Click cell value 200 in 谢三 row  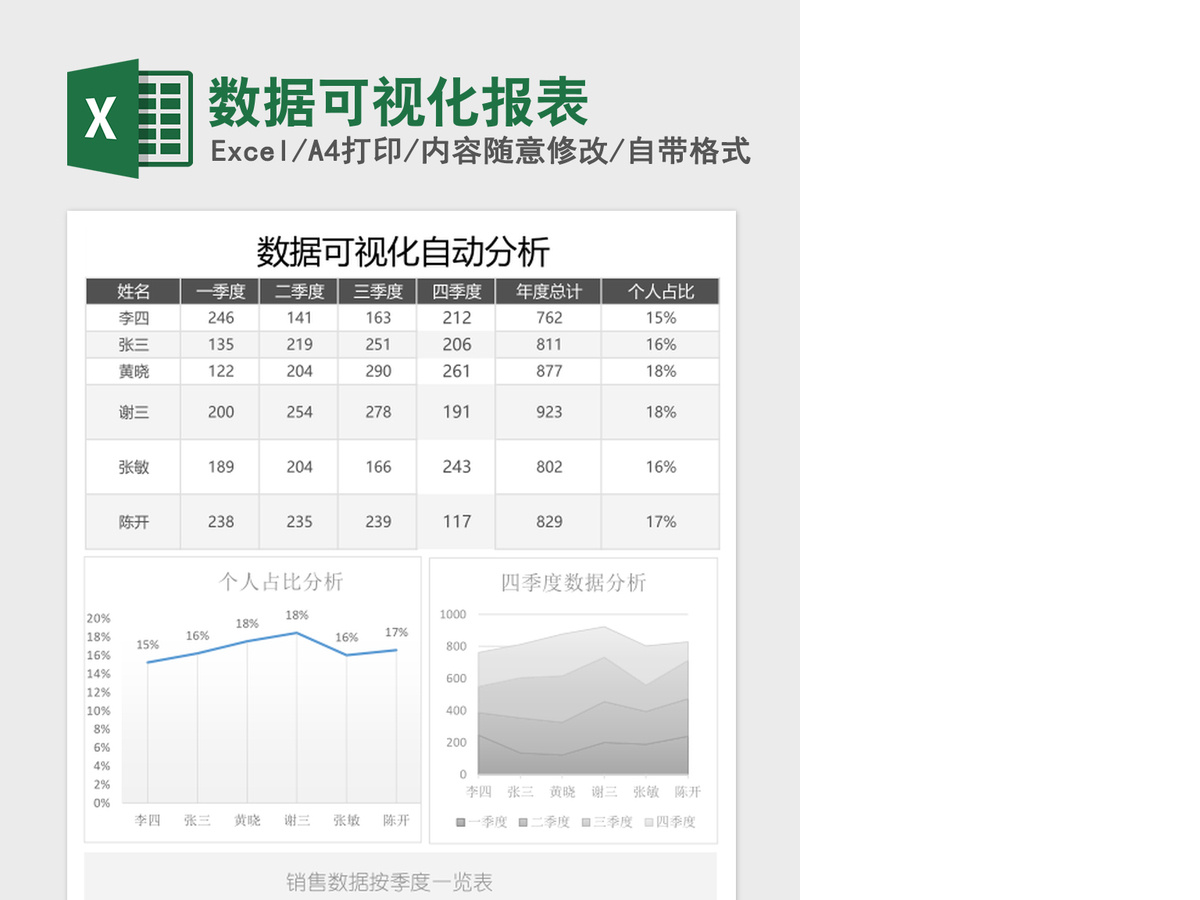coord(220,412)
